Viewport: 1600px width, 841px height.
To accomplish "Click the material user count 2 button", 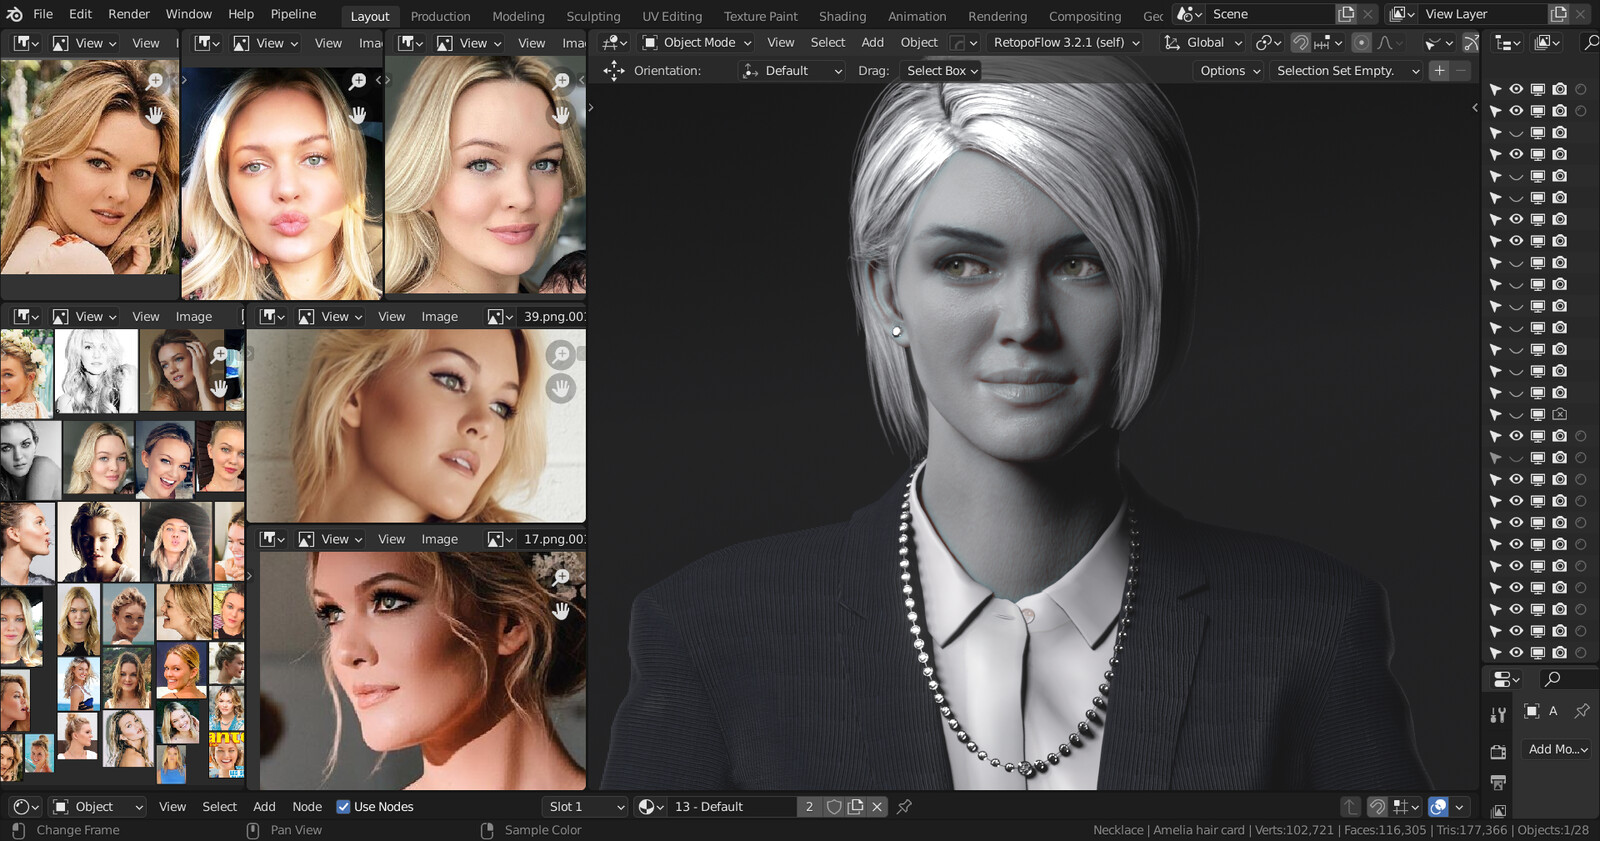I will [x=809, y=807].
